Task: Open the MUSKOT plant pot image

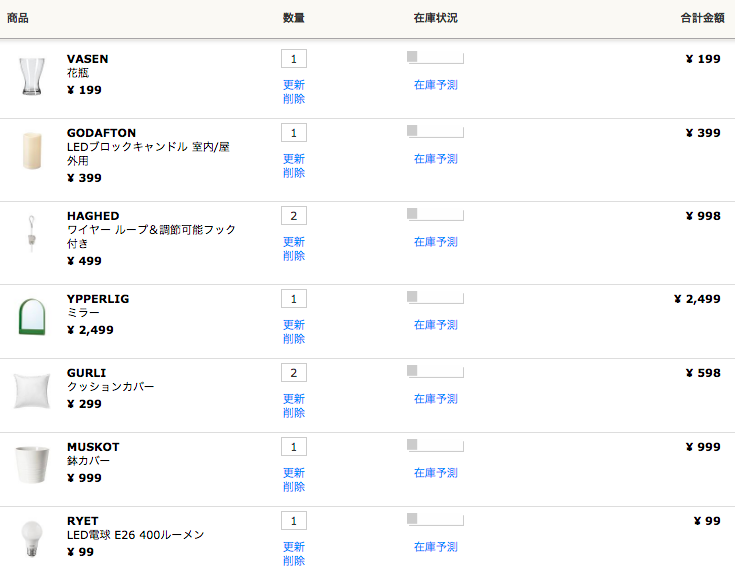Action: click(x=32, y=465)
